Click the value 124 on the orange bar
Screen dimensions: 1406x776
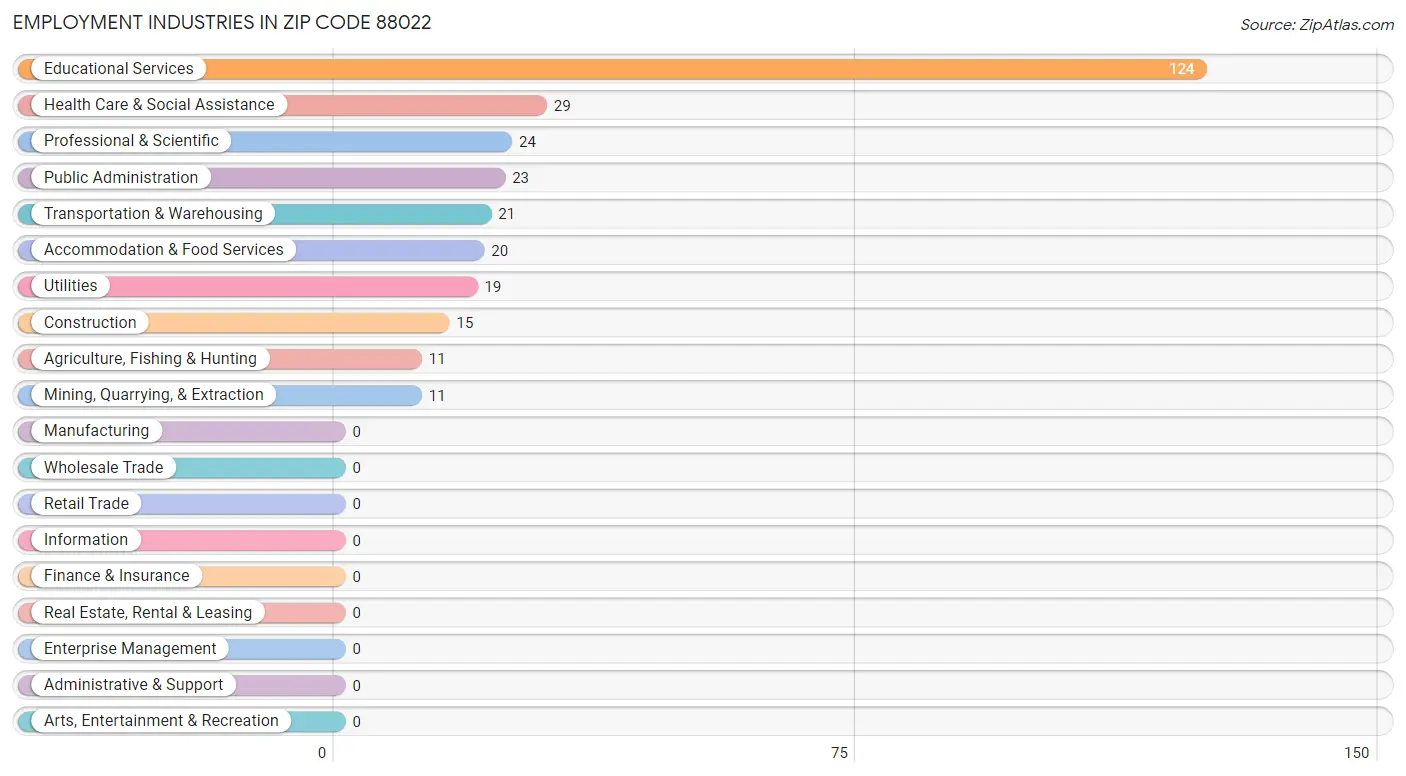pyautogui.click(x=1182, y=69)
